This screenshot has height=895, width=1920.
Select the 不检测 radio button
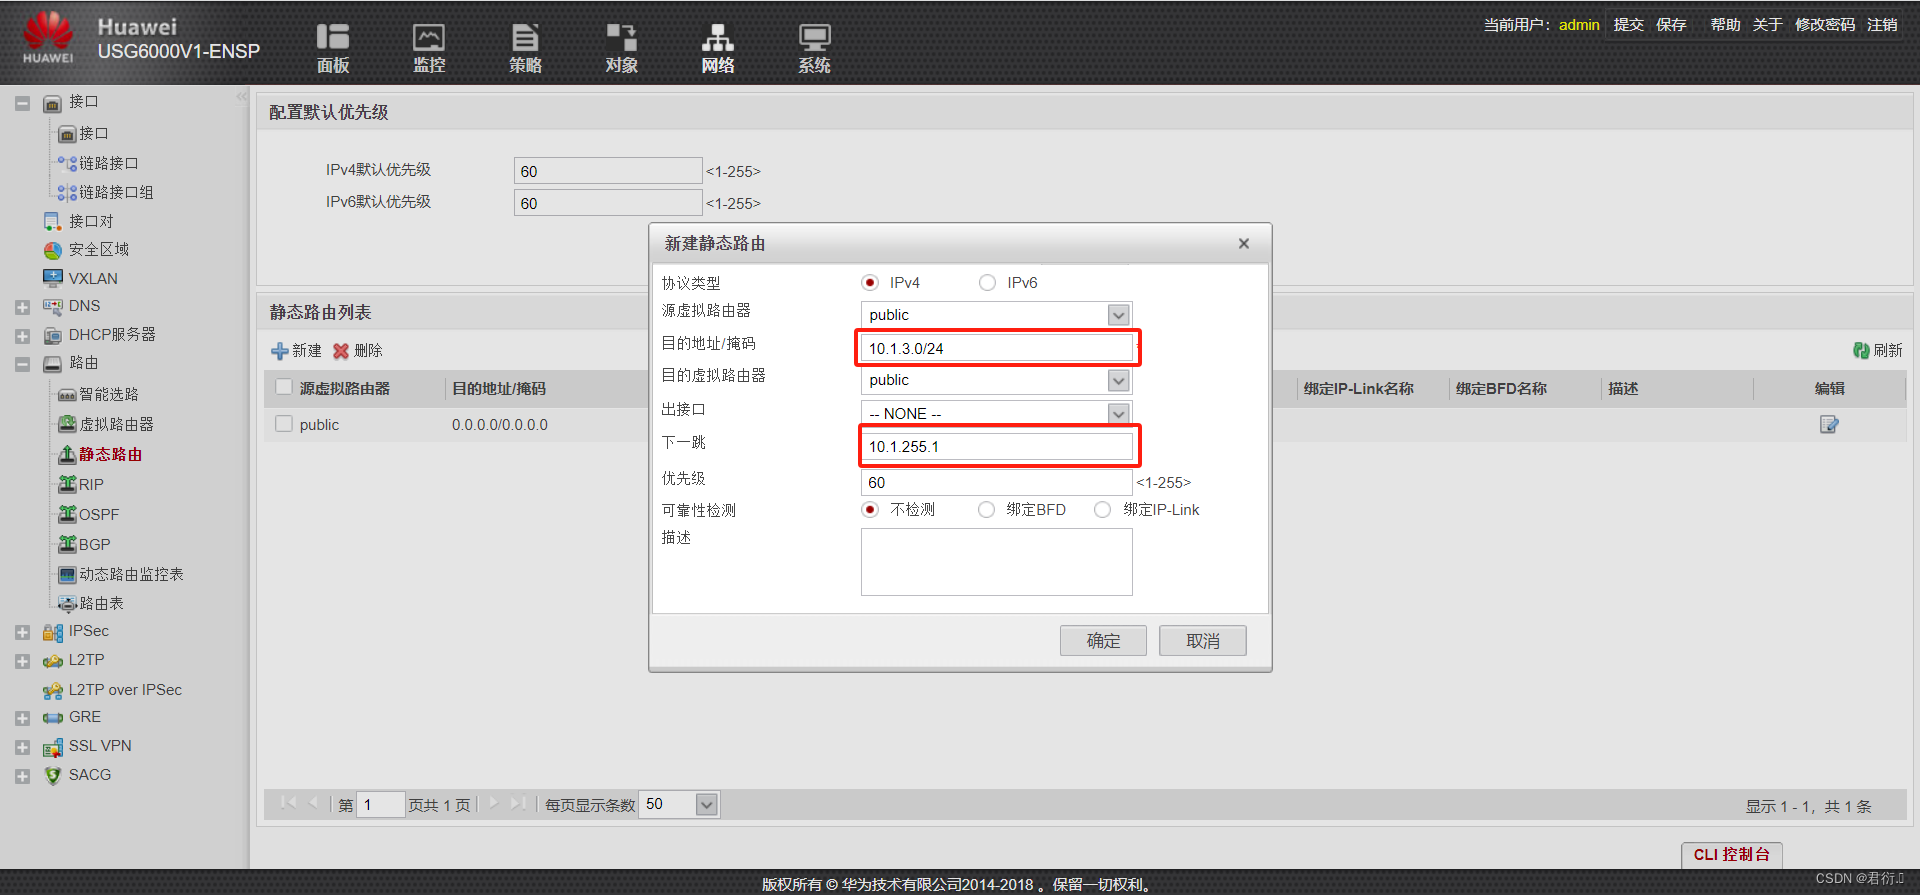click(870, 510)
